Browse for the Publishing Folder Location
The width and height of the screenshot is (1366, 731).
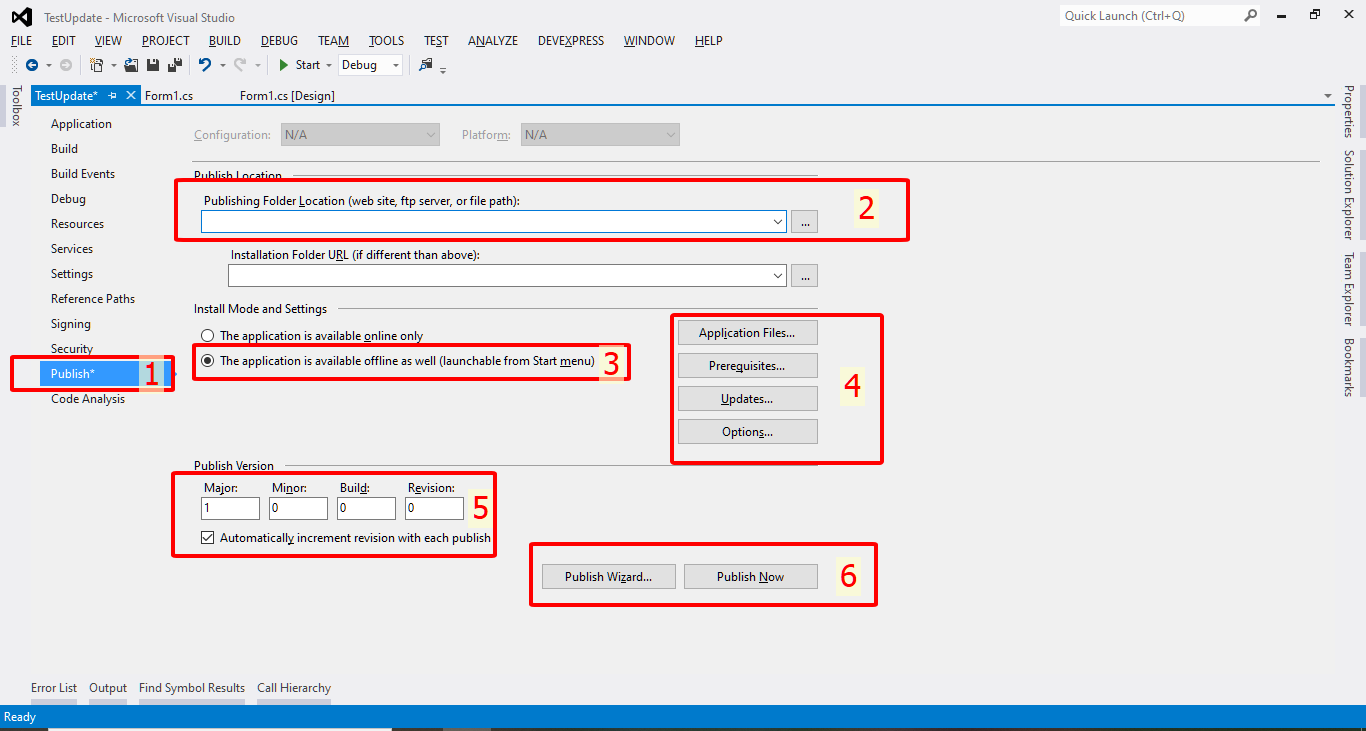tap(805, 222)
